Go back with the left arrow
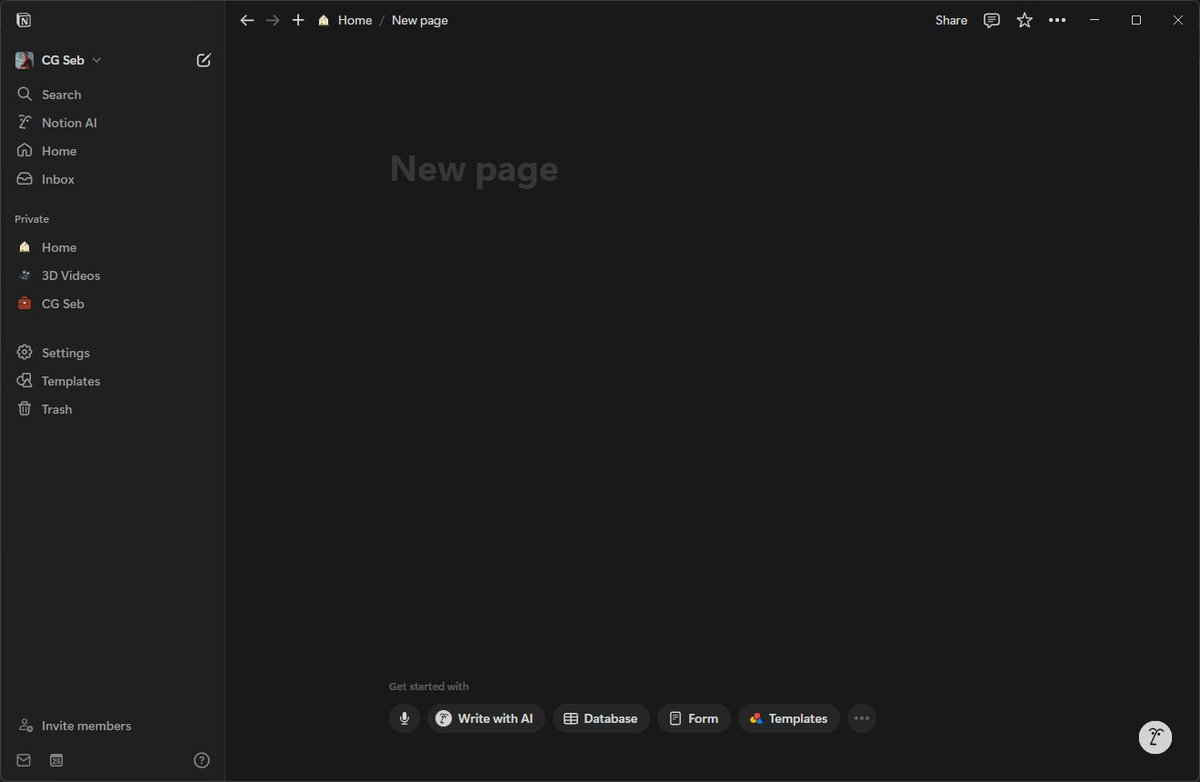Viewport: 1200px width, 782px height. coord(247,20)
